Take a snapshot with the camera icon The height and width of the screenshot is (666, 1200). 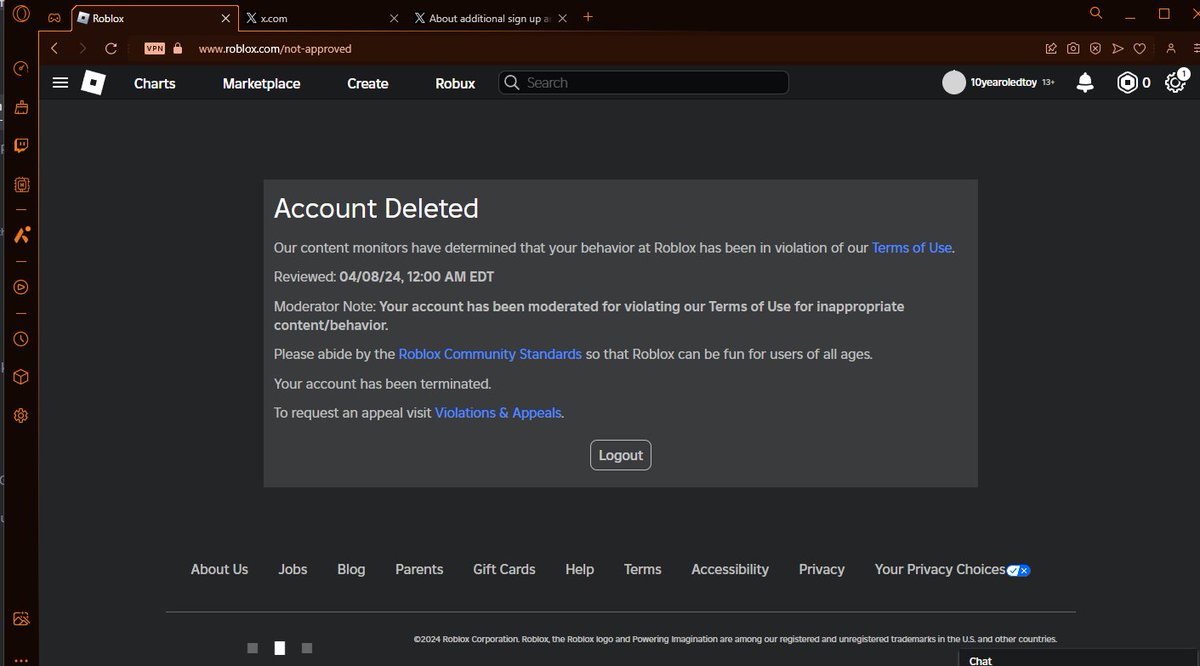coord(1073,48)
